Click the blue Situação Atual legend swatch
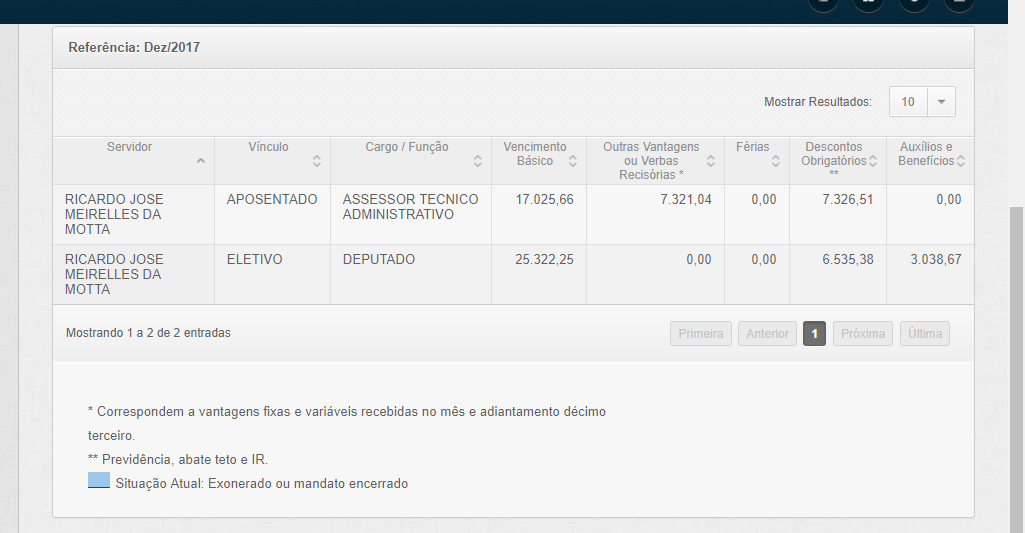The height and width of the screenshot is (533, 1025). (x=98, y=481)
